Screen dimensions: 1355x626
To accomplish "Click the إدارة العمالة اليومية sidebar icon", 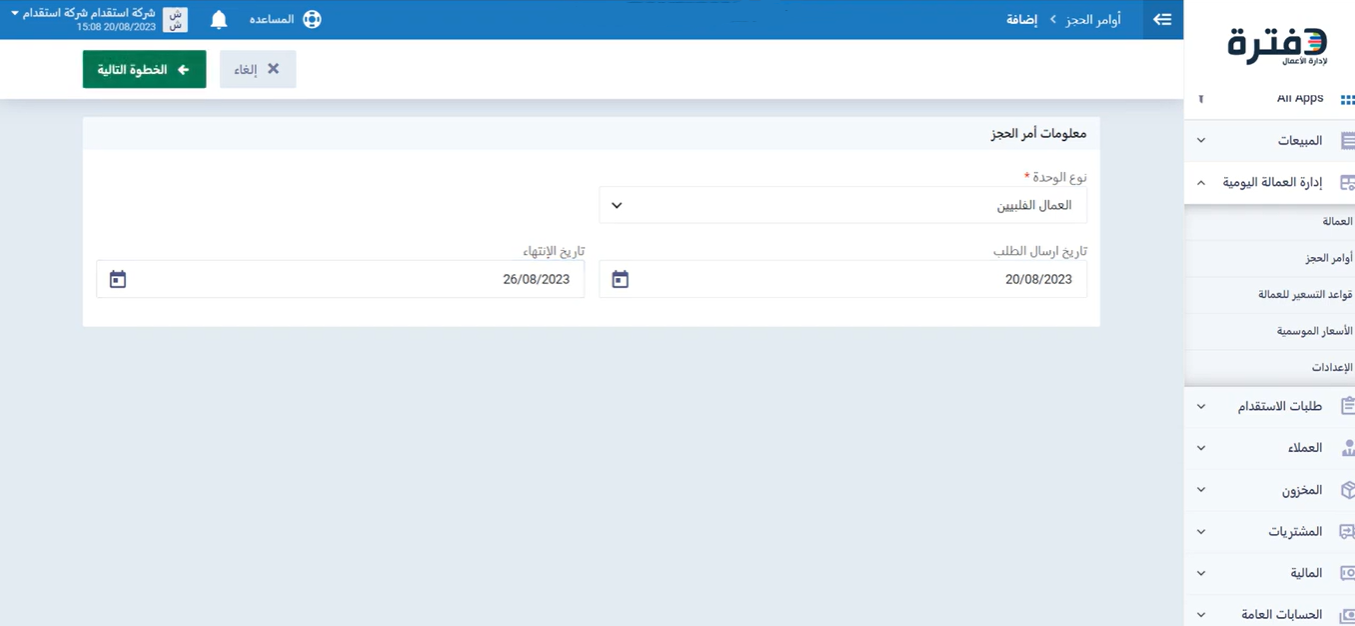I will 1347,183.
